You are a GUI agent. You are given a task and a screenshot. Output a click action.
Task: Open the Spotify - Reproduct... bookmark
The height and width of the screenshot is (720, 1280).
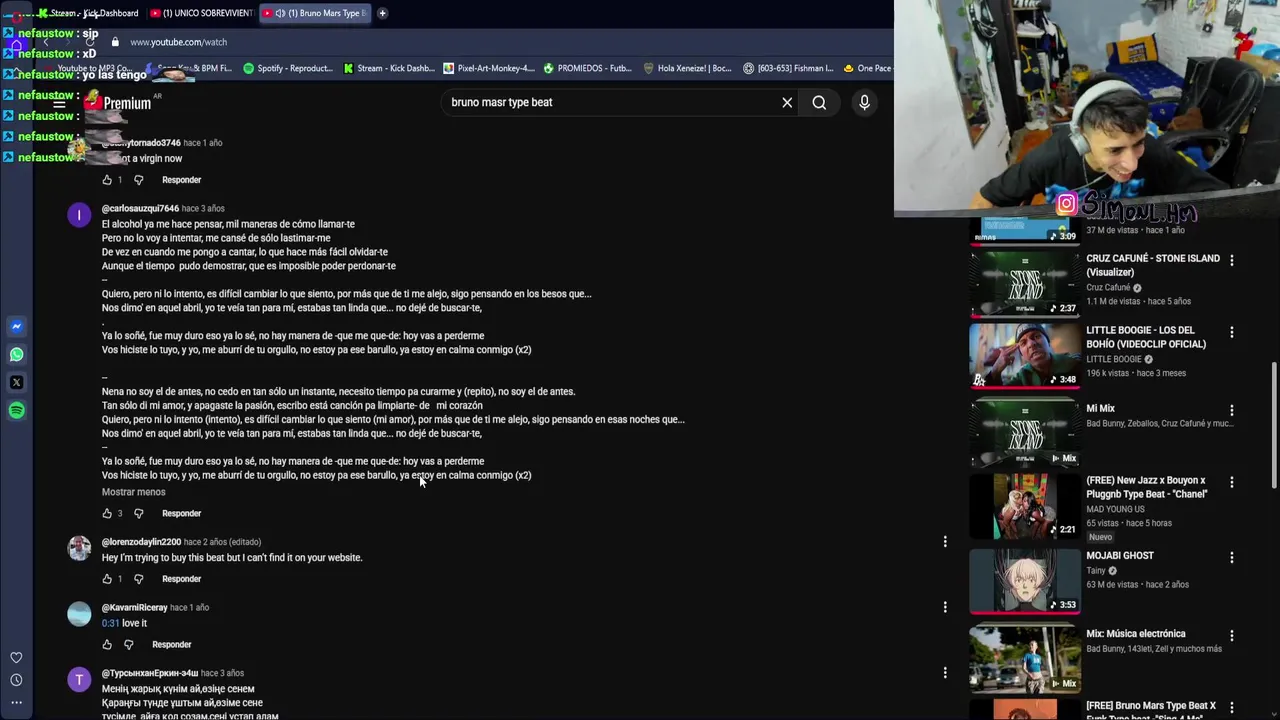coord(288,68)
